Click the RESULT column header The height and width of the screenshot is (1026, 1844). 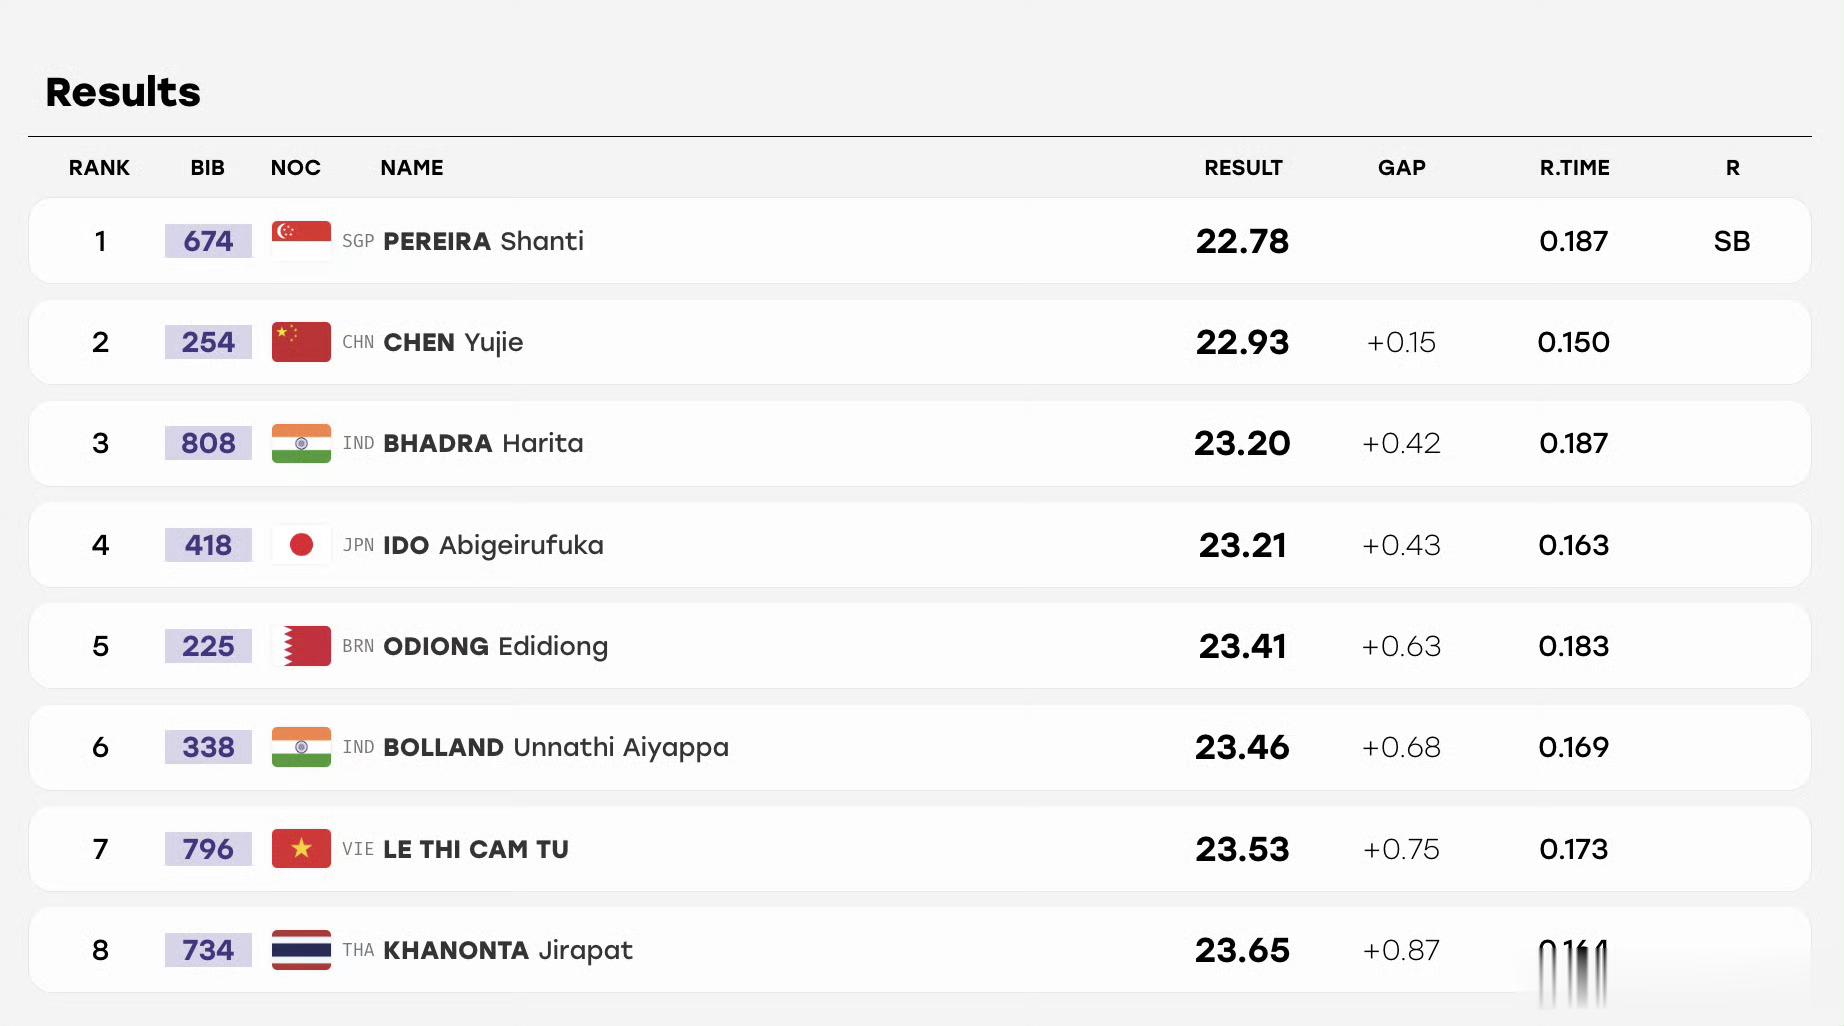coord(1243,168)
